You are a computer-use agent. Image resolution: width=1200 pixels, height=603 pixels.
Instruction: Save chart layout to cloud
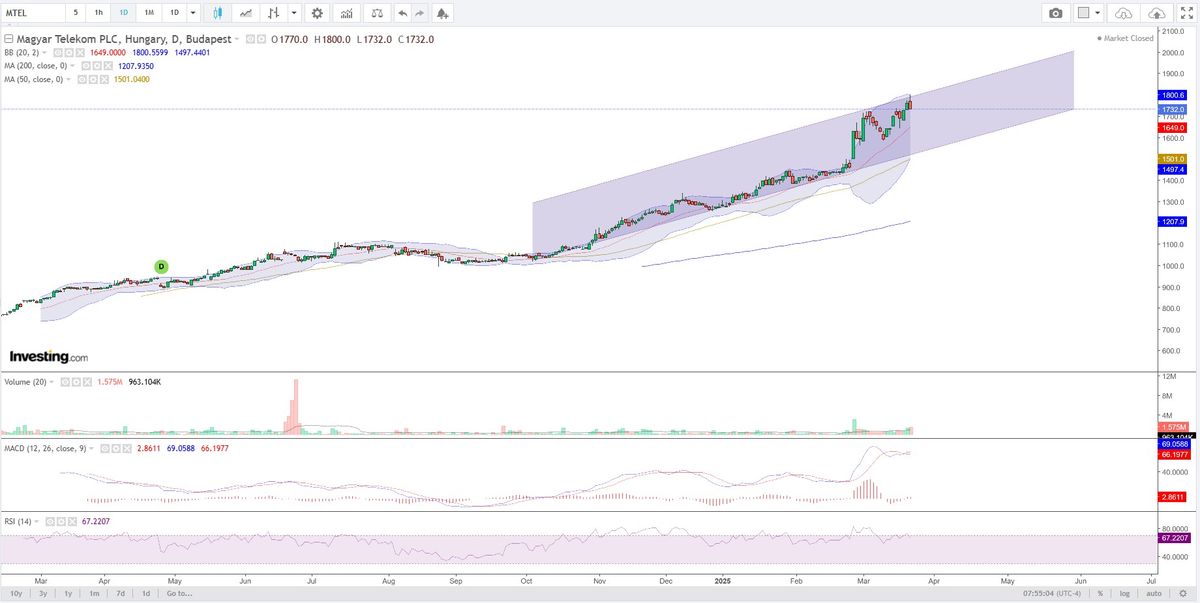coord(1157,13)
